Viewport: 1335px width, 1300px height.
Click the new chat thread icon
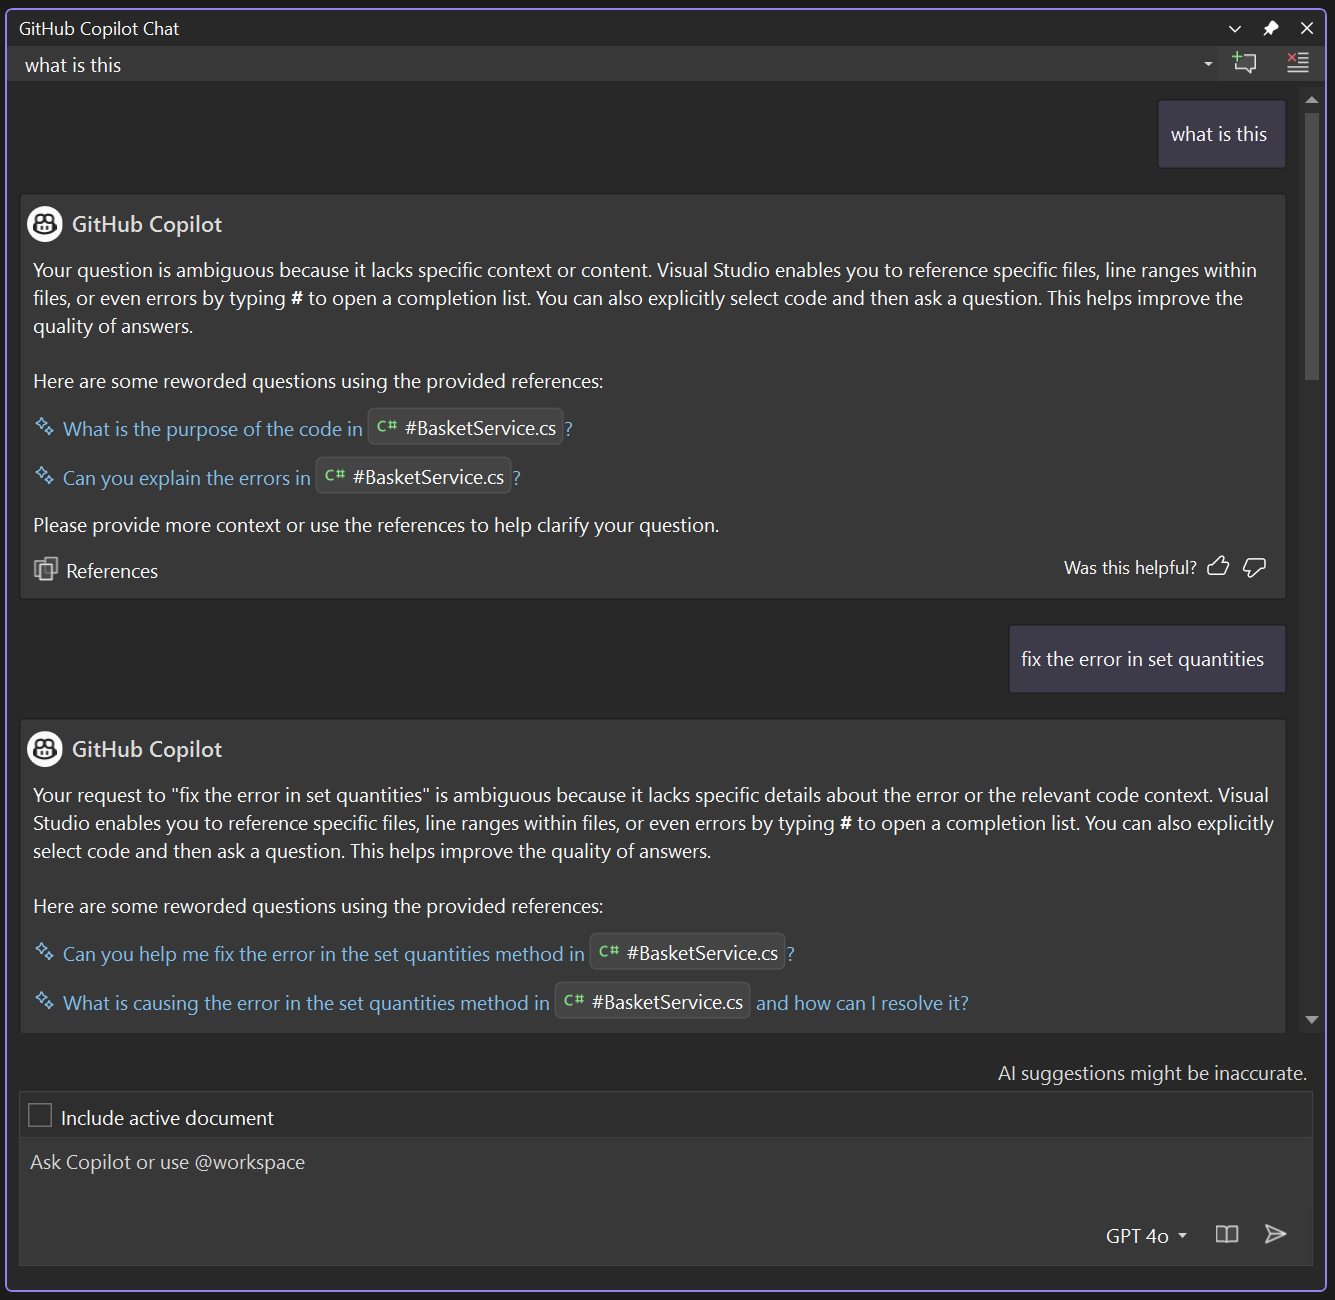click(x=1244, y=63)
